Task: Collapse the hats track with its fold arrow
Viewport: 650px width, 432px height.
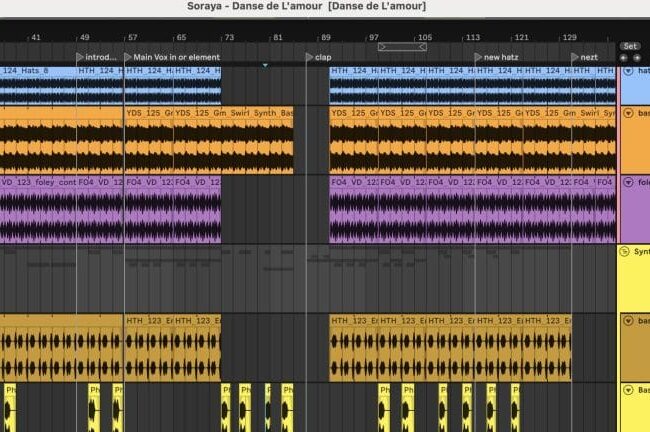Action: coord(628,71)
